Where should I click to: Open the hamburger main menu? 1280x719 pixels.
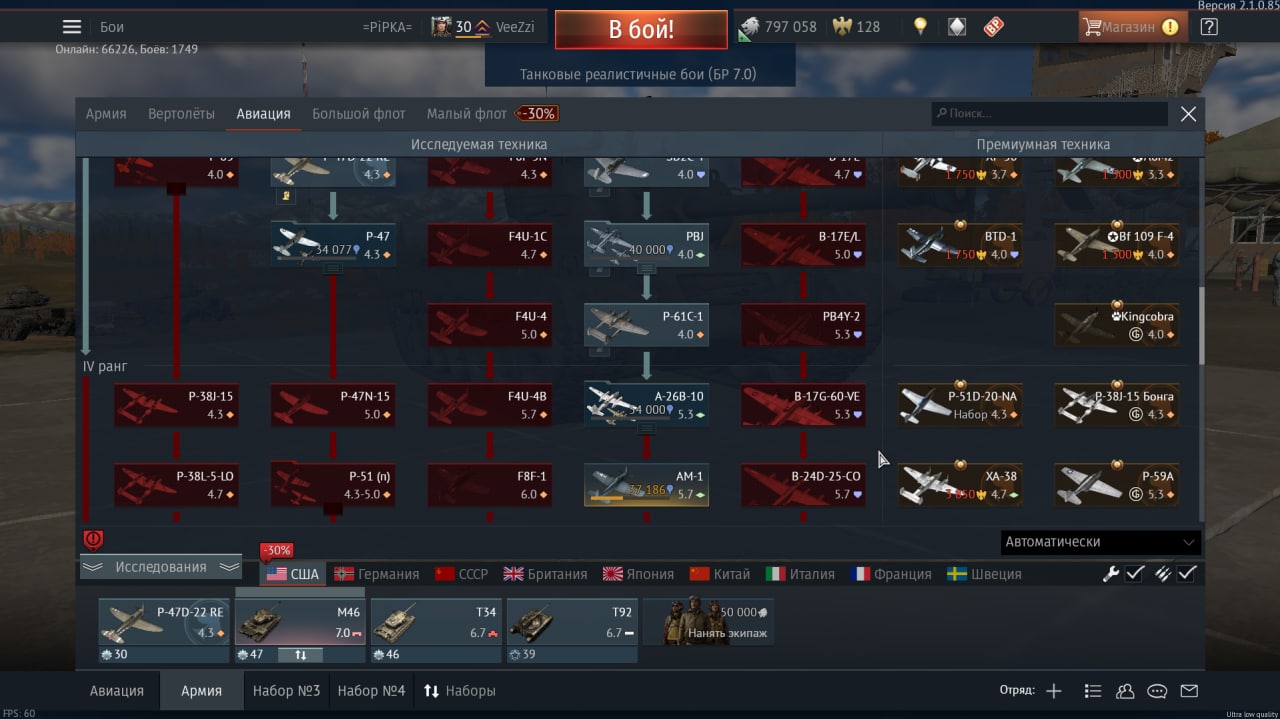coord(72,27)
